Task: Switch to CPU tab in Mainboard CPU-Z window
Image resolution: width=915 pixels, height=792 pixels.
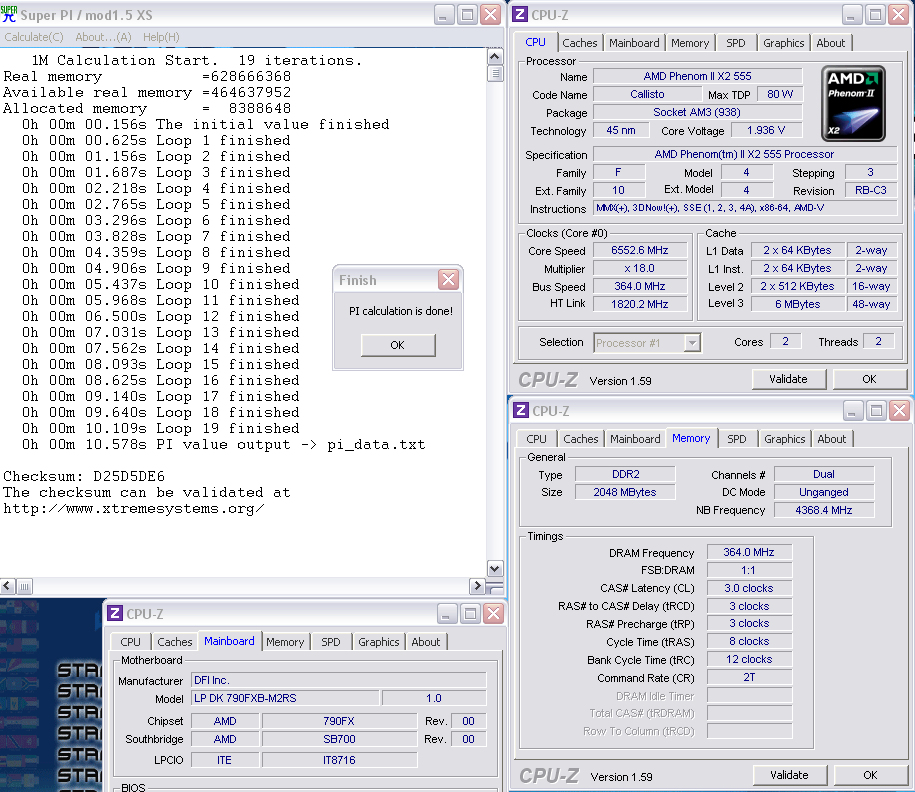Action: pyautogui.click(x=130, y=642)
